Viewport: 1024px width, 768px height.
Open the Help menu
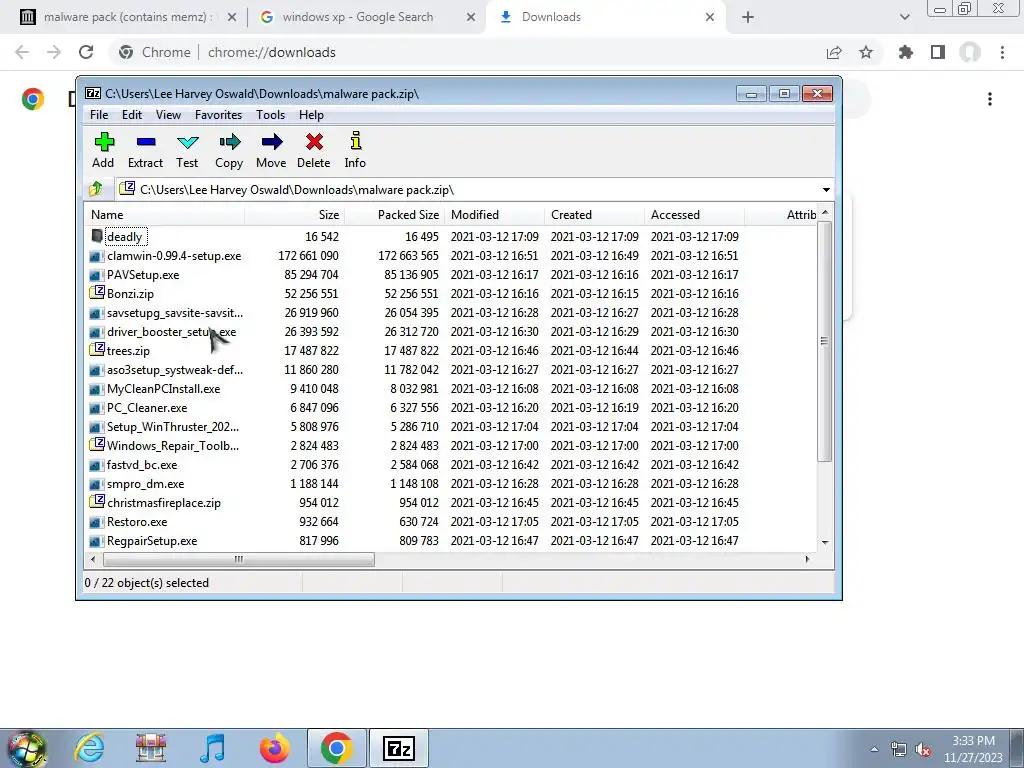pos(311,115)
